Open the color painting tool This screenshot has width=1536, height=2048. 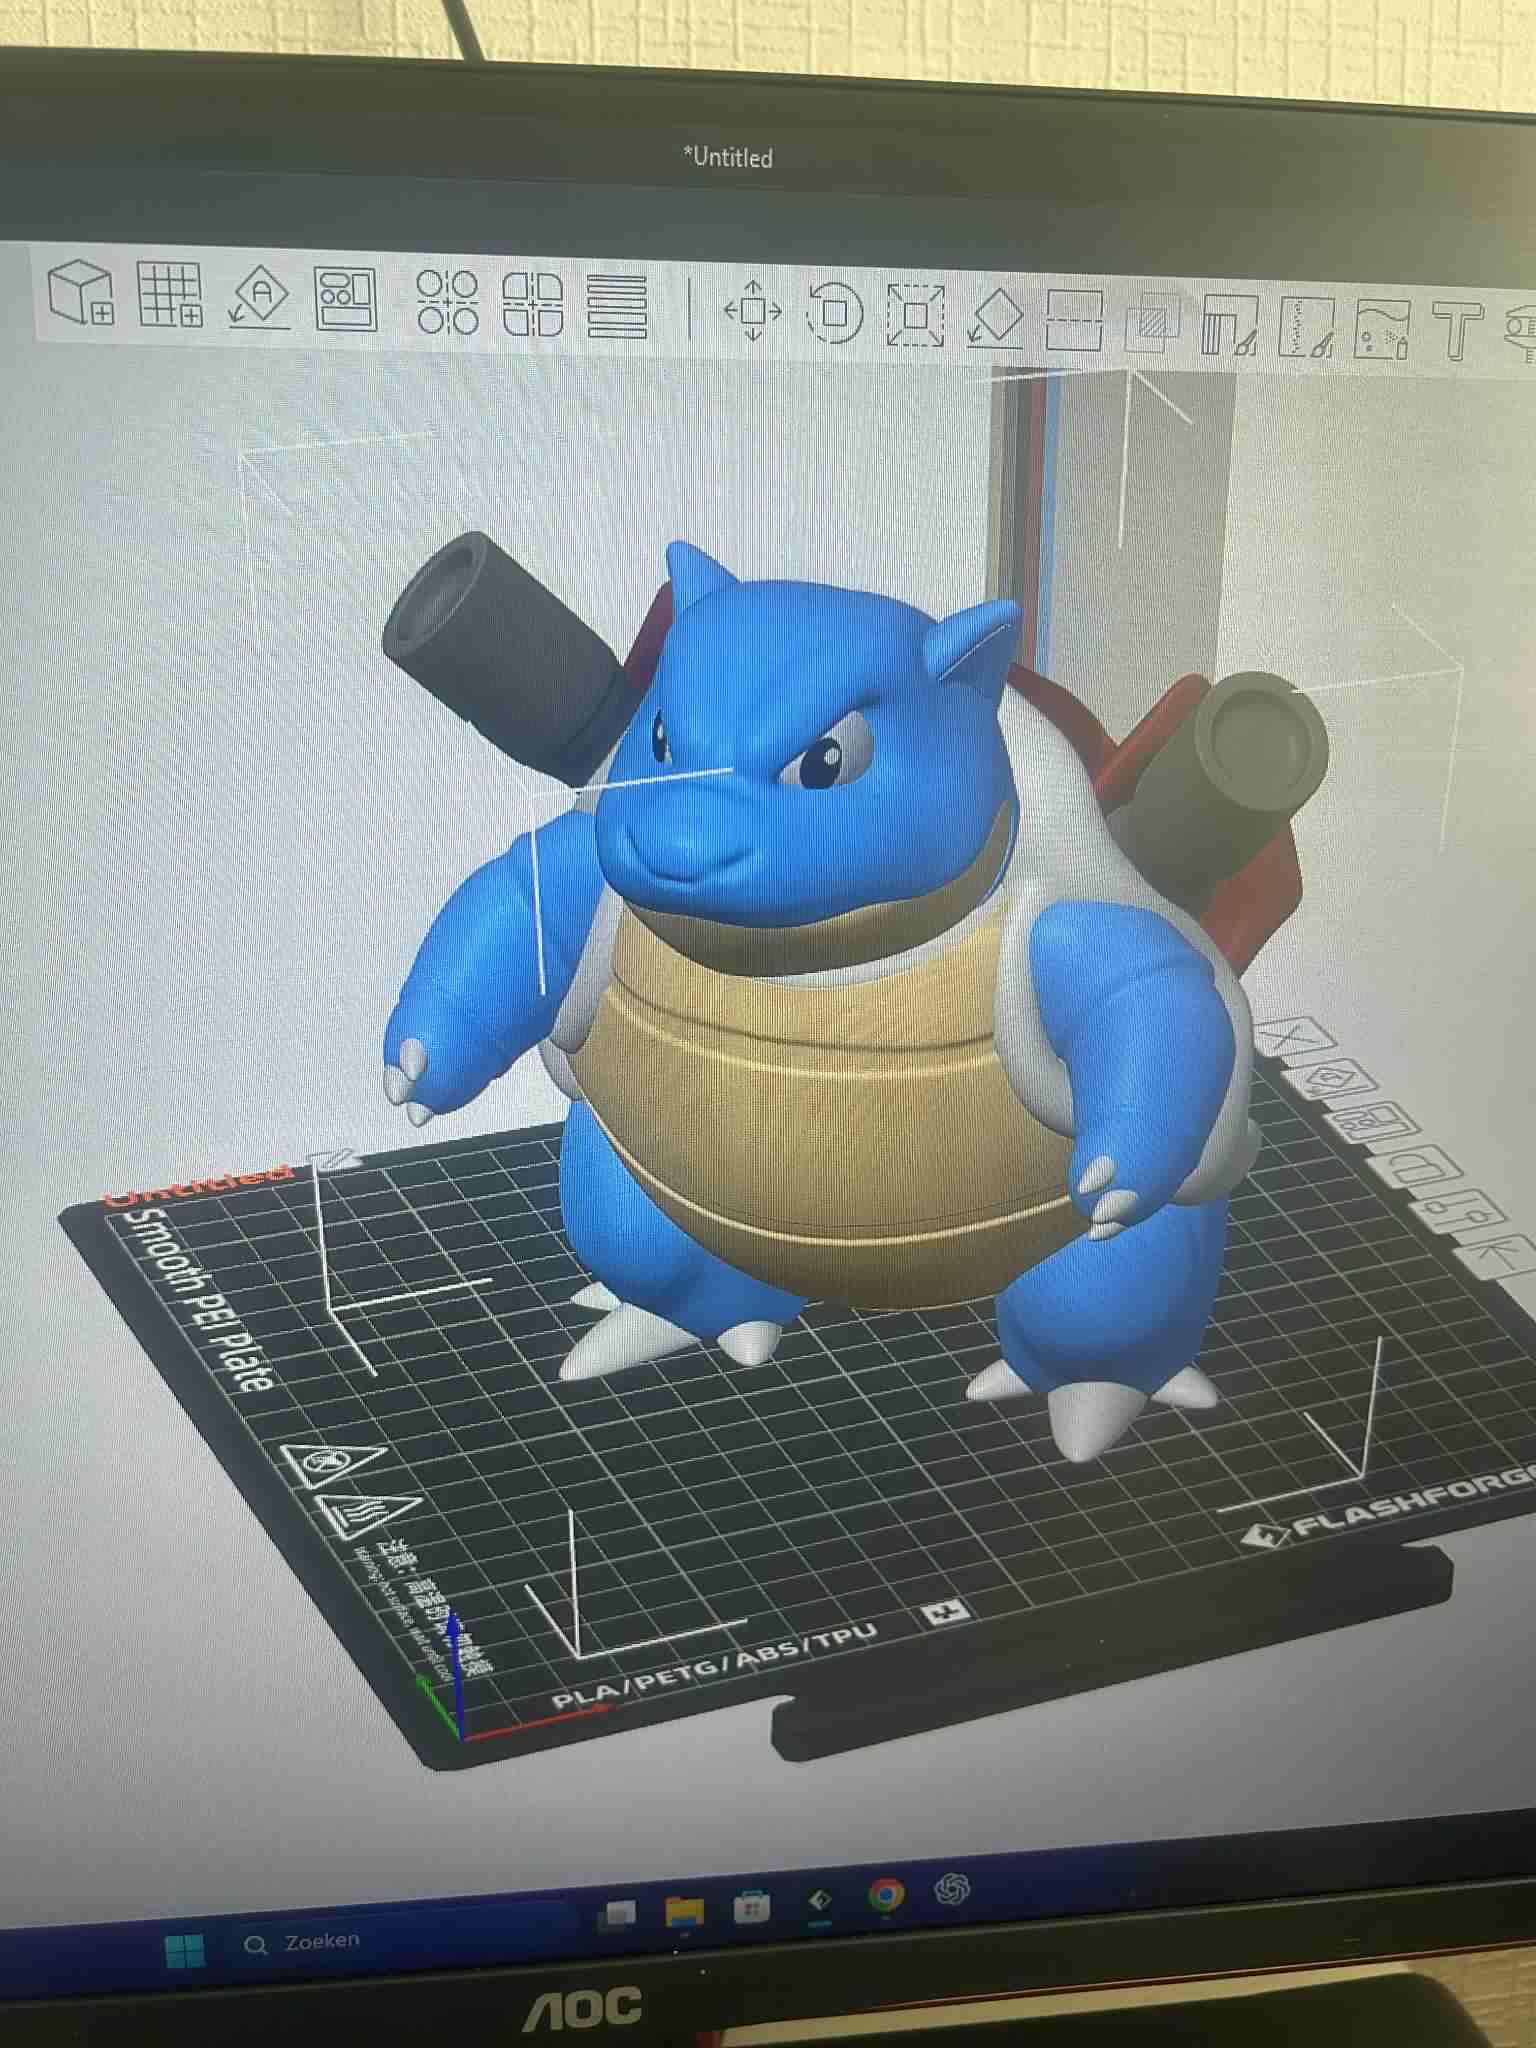(1382, 329)
